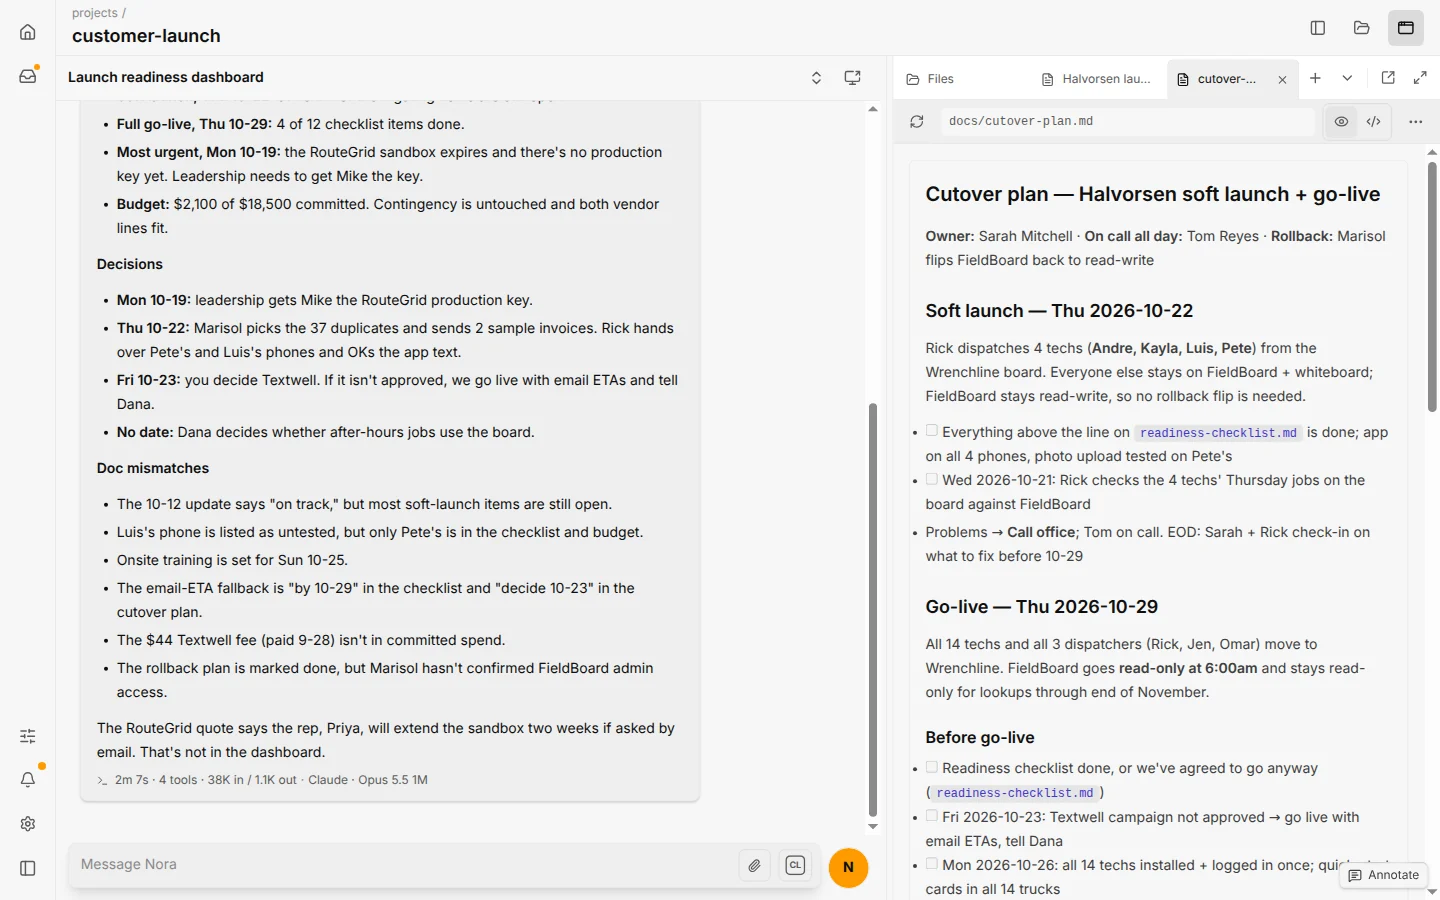This screenshot has height=900, width=1440.
Task: Check the 'Fri 2026-10-23: Textwell campaign' checkbox
Action: [x=932, y=816]
